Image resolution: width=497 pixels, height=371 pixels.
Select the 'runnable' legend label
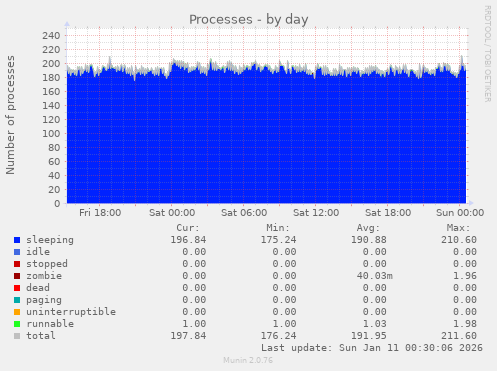coord(50,324)
